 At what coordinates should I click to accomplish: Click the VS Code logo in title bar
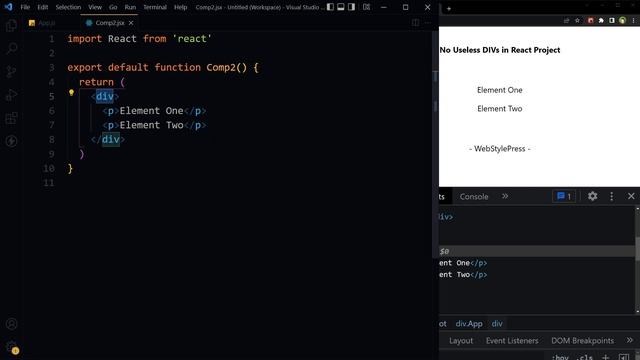(8, 7)
